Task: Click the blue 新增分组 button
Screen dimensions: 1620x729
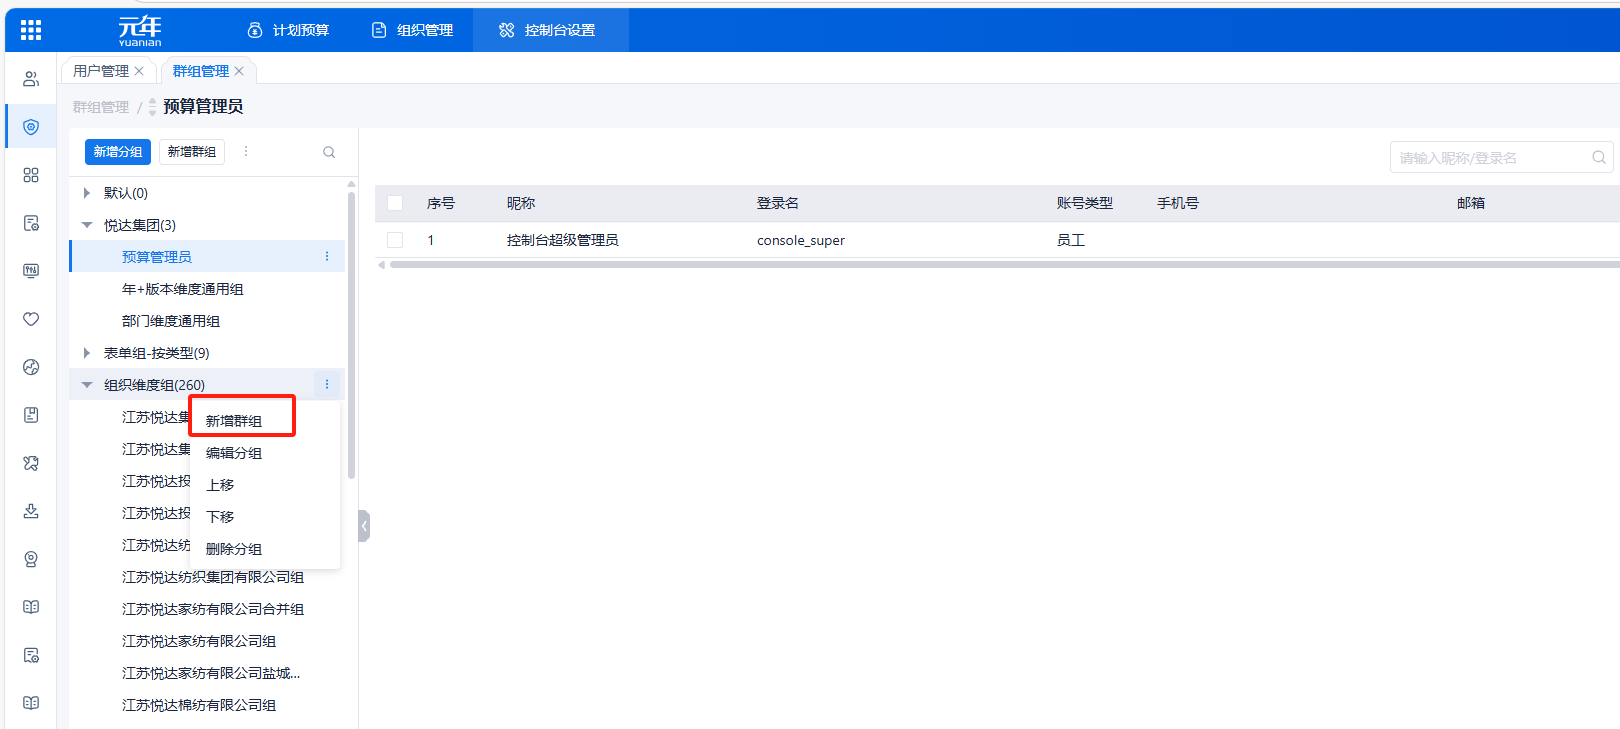Action: click(x=117, y=152)
